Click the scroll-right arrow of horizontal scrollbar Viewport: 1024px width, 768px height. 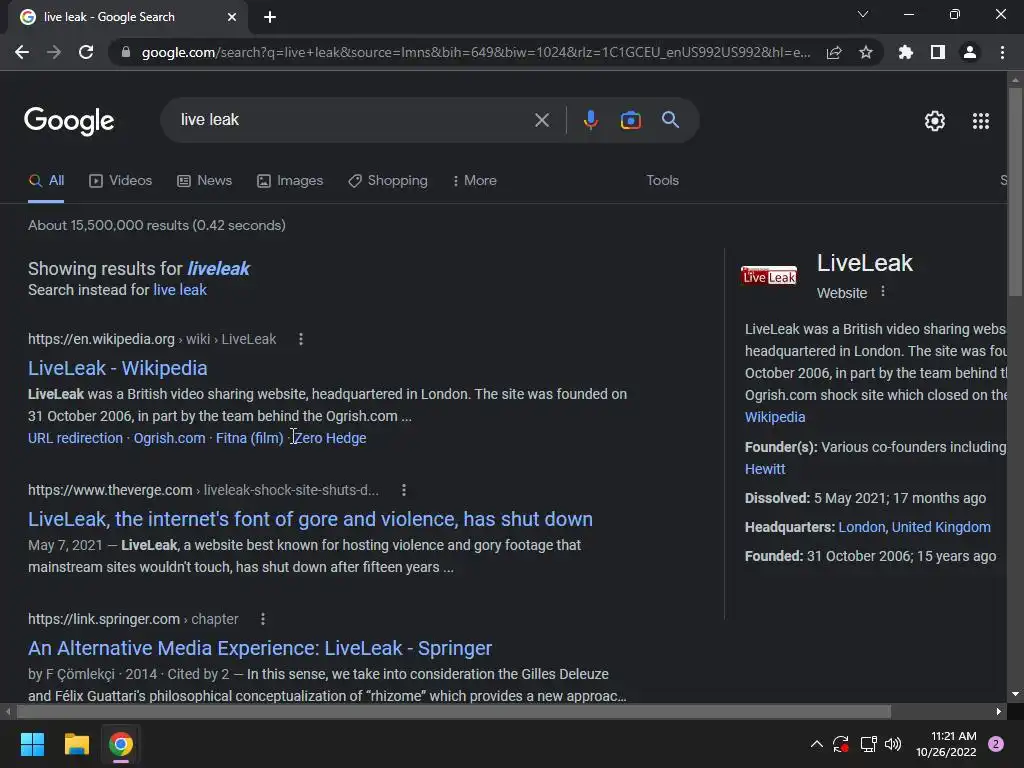[999, 711]
